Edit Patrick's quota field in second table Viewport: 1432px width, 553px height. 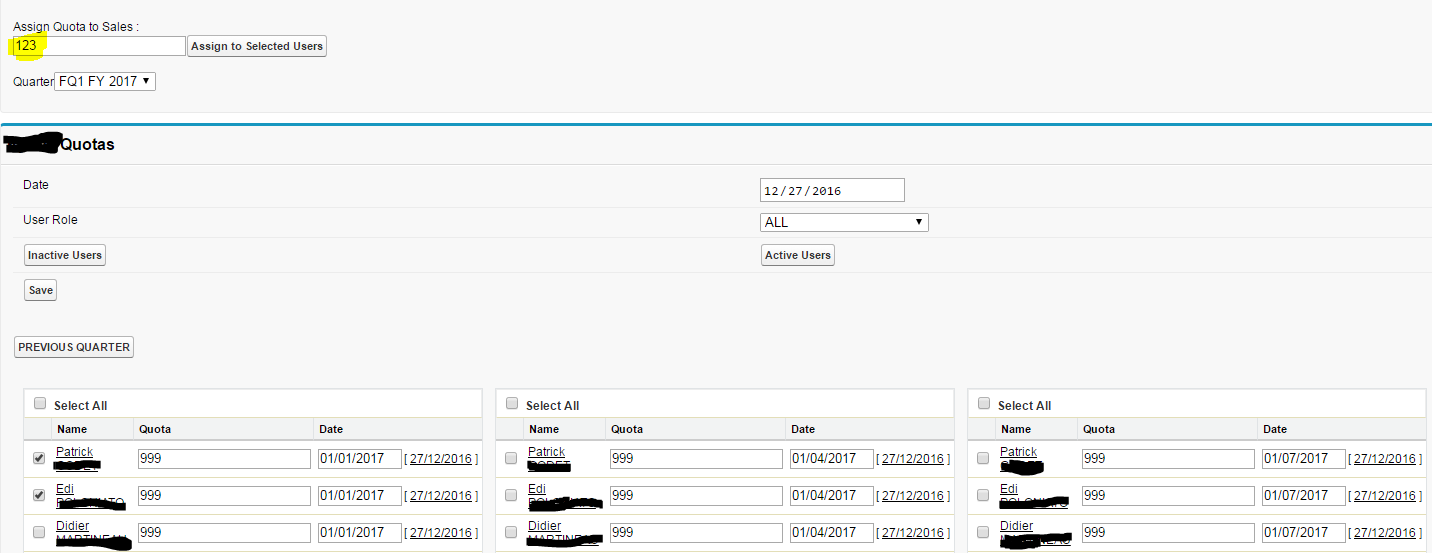[x=696, y=459]
